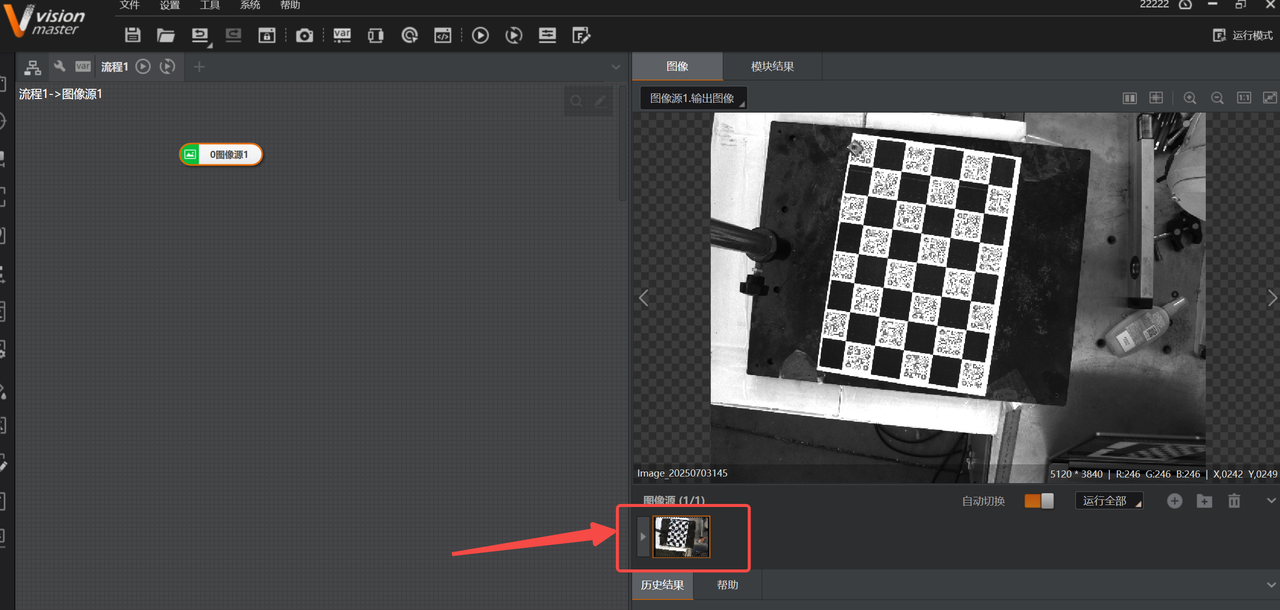
Task: Open the 系统 menu
Action: click(250, 5)
